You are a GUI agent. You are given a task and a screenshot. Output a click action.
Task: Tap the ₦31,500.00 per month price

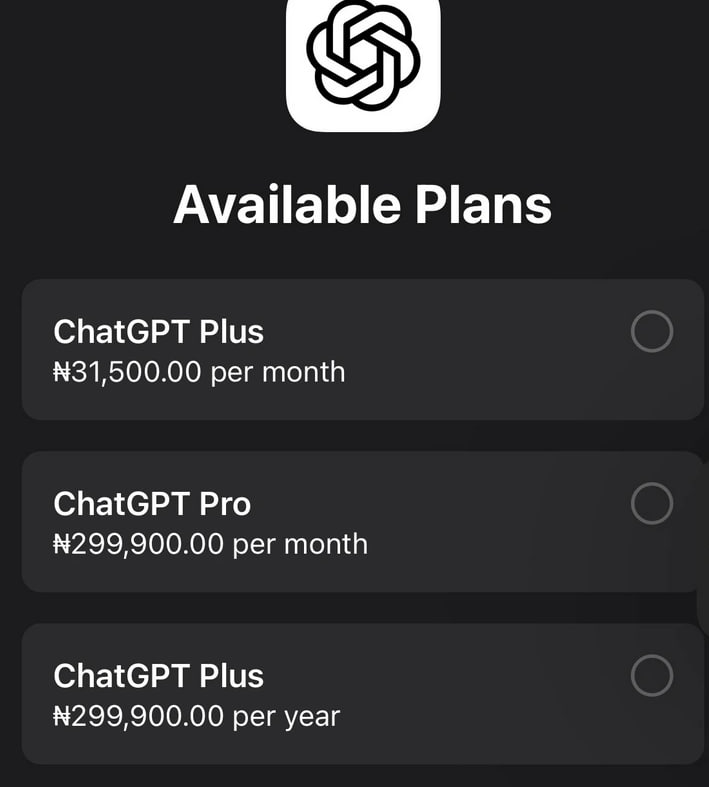(199, 372)
